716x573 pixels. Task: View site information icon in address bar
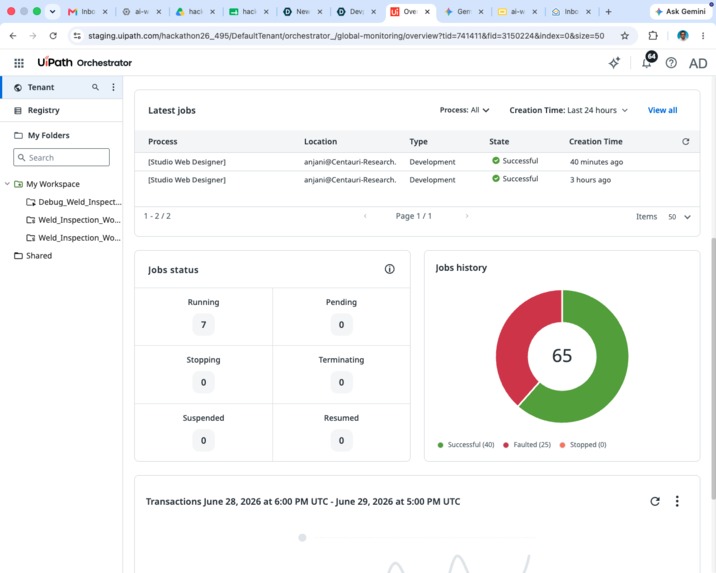point(77,36)
